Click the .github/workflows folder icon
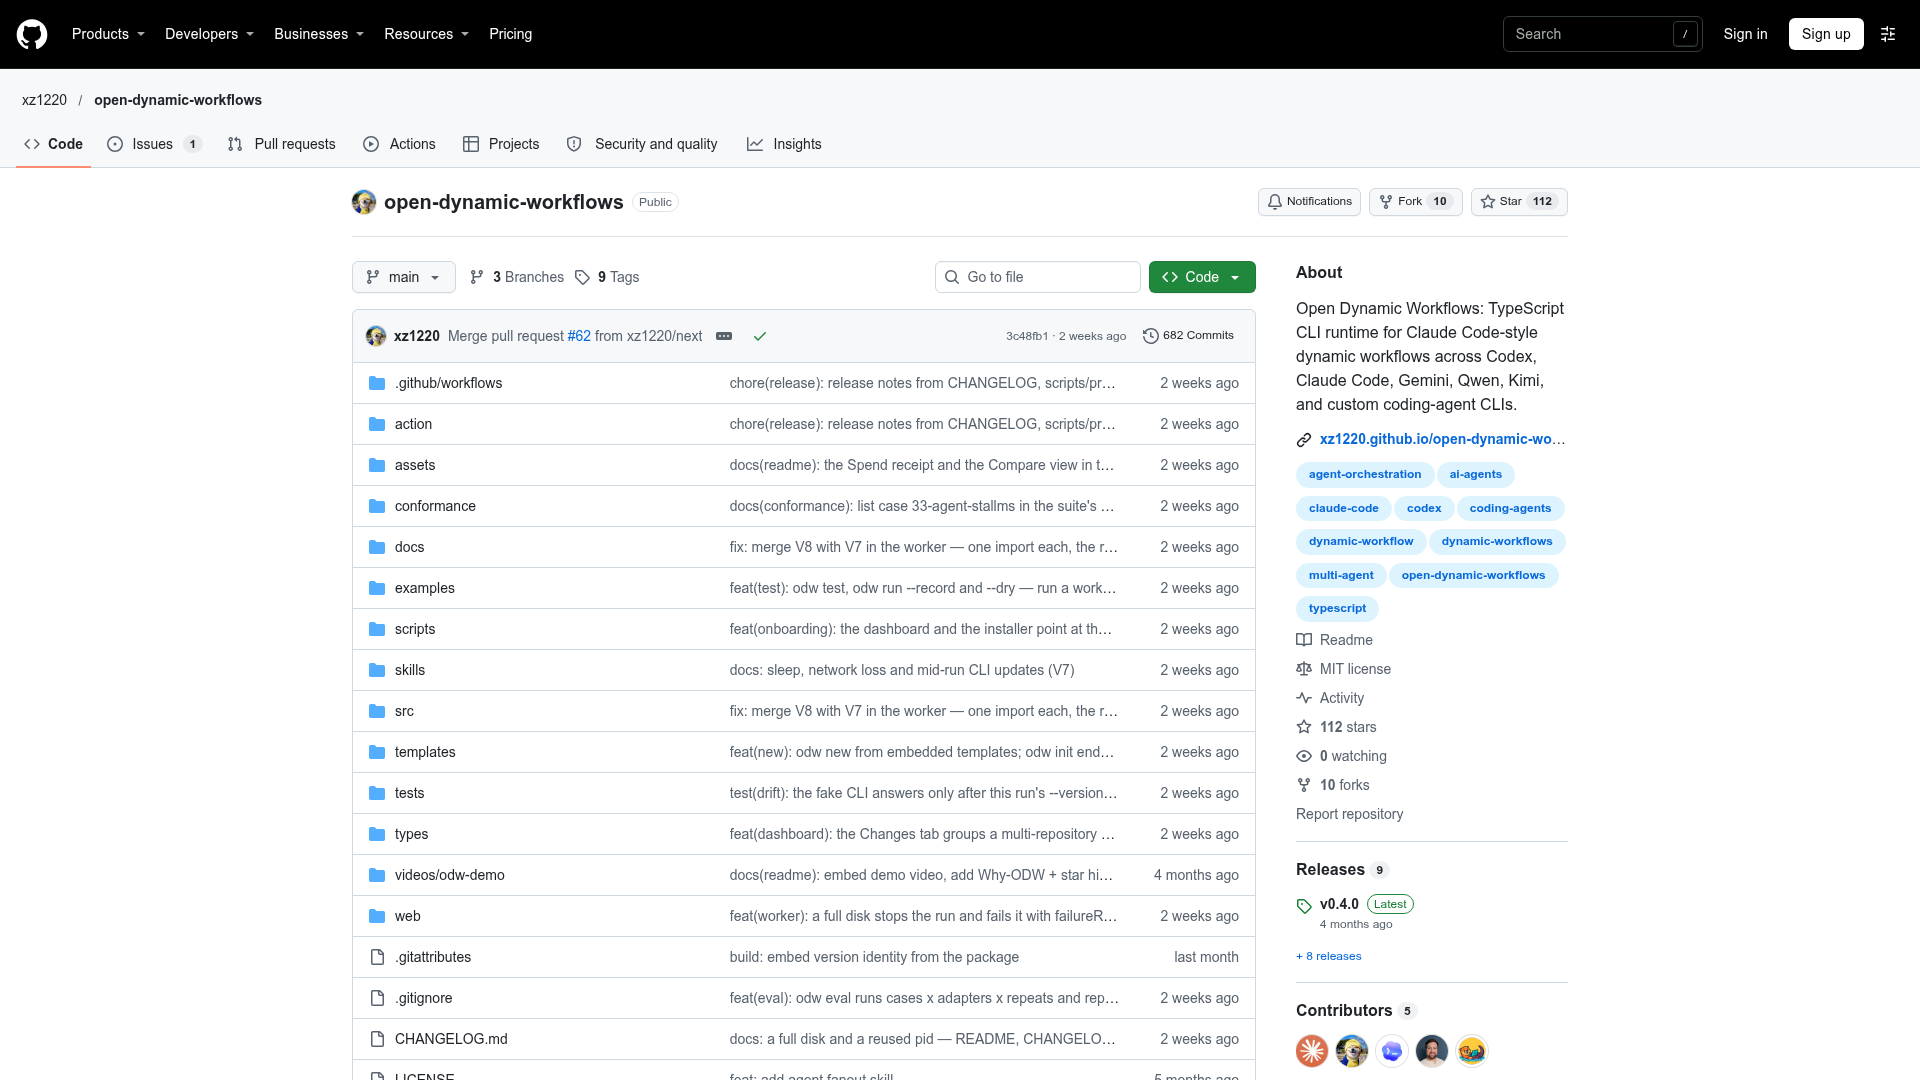This screenshot has height=1080, width=1920. point(377,383)
